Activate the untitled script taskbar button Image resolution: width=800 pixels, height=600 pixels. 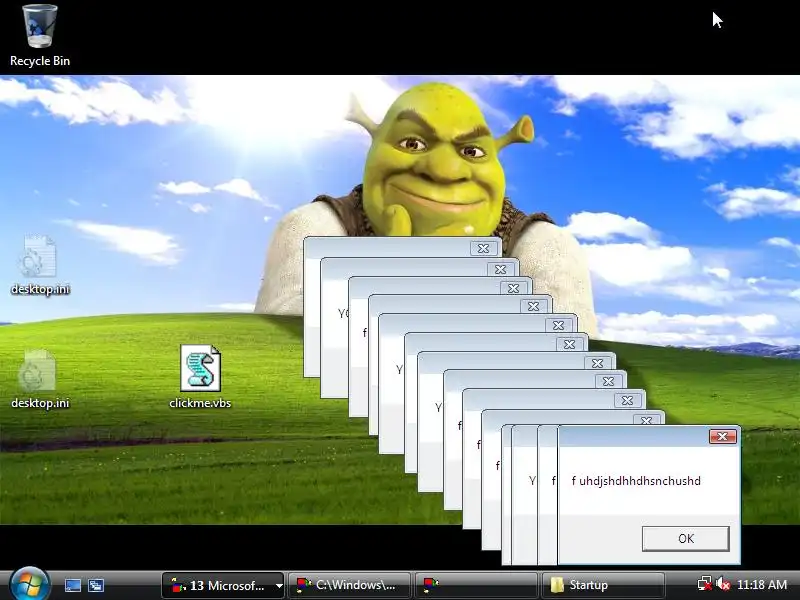coord(476,585)
